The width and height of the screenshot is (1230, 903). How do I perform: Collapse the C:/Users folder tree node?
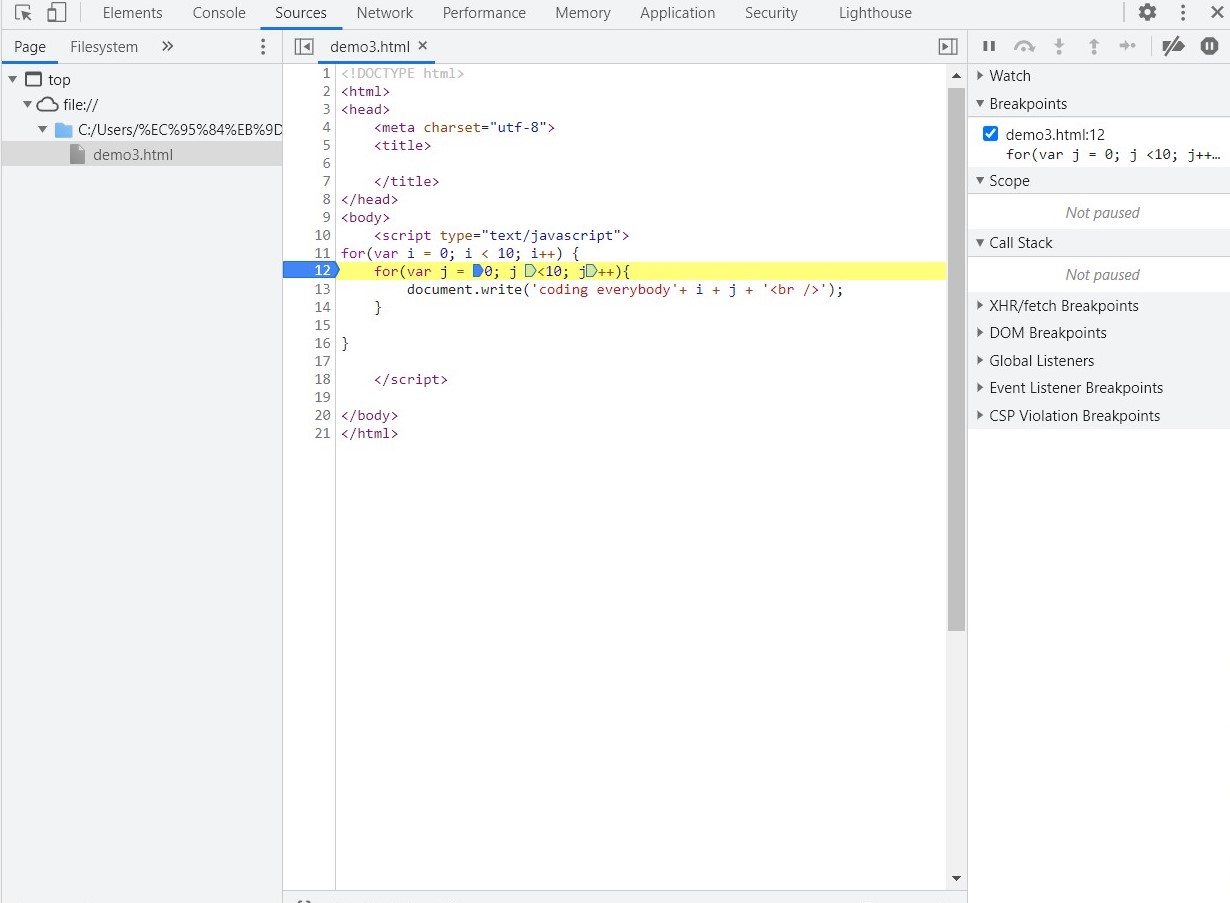(43, 130)
